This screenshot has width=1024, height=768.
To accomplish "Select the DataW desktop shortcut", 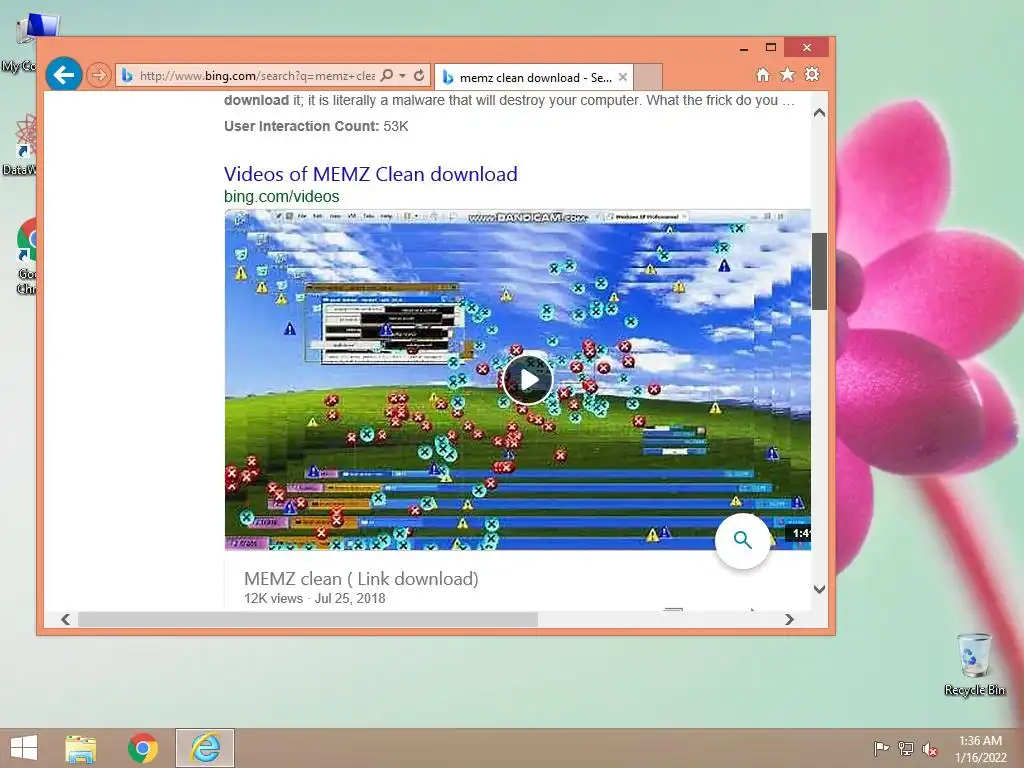I will point(22,145).
